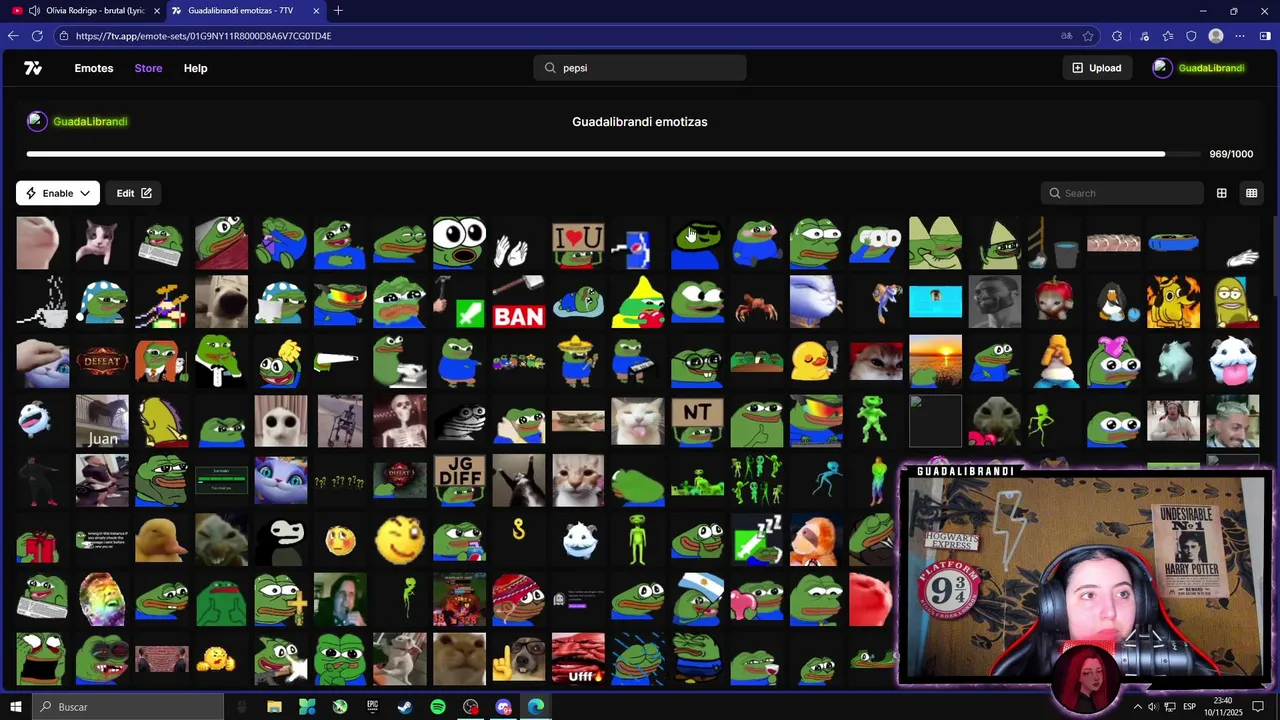Open the GuadaLibrandi account menu in header
This screenshot has width=1280, height=720.
click(1199, 68)
